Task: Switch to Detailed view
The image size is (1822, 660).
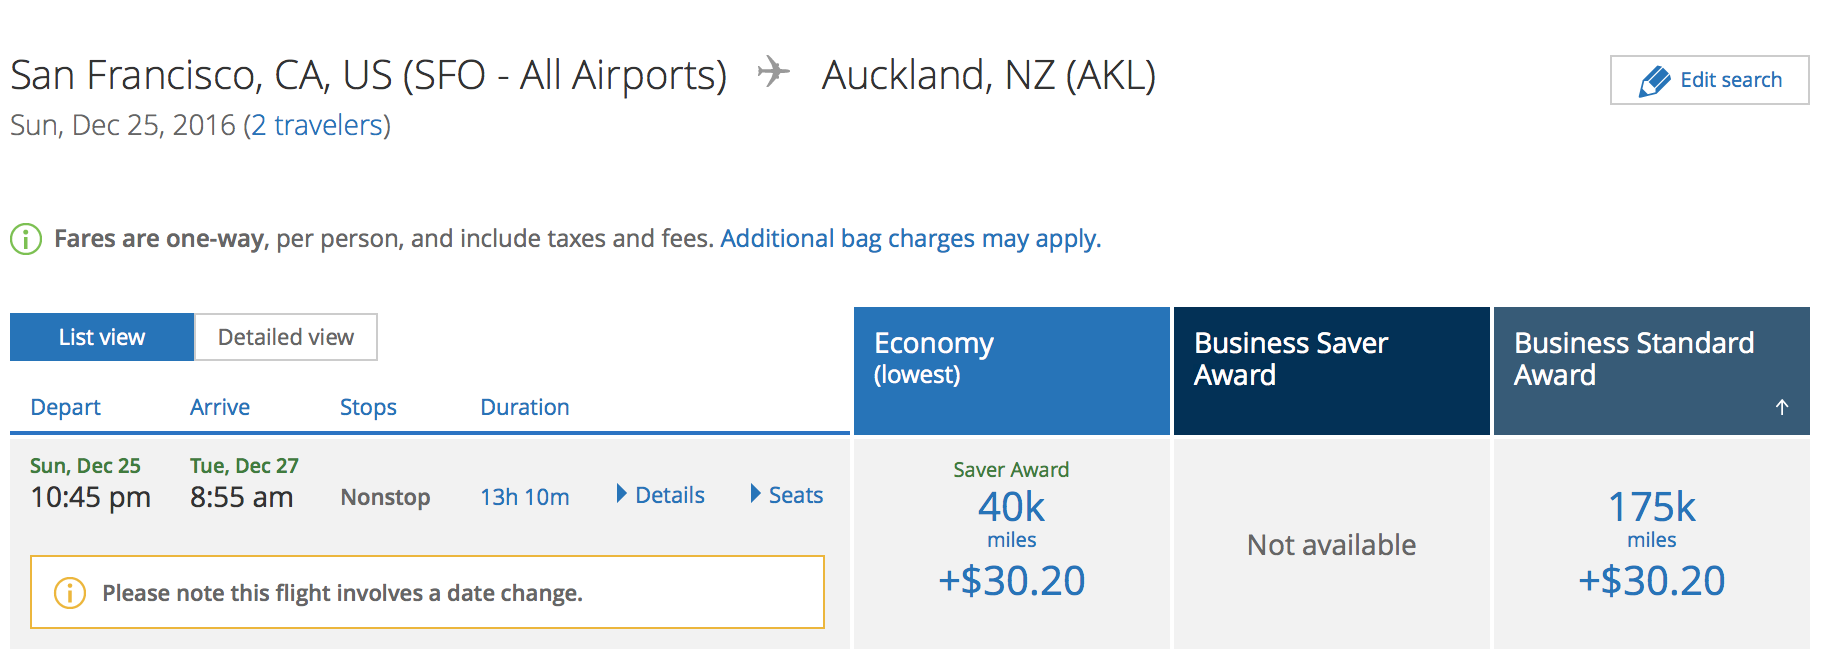Action: tap(286, 337)
